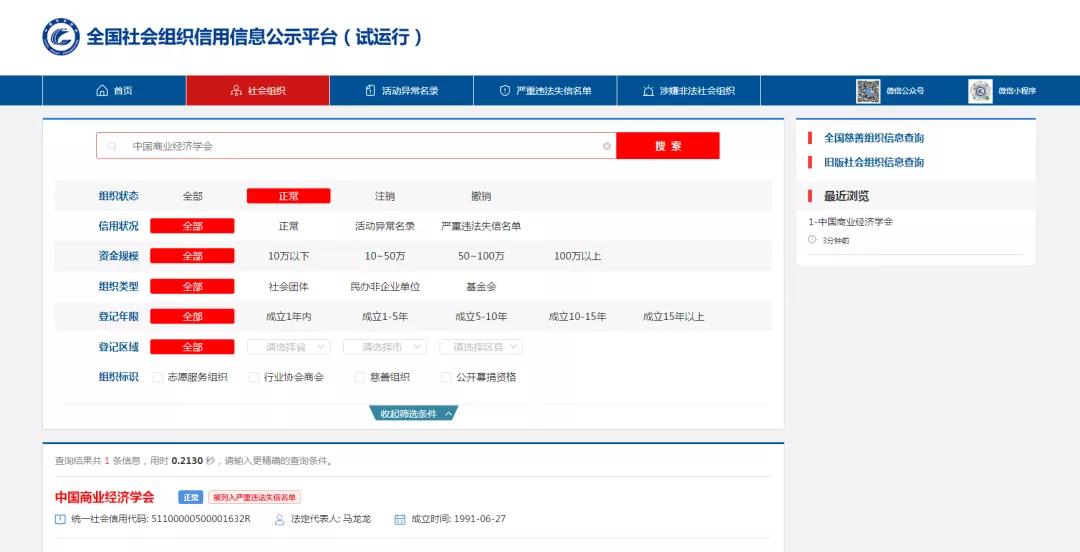Select 注销 under 组织状态
1080x552 pixels.
(x=385, y=196)
